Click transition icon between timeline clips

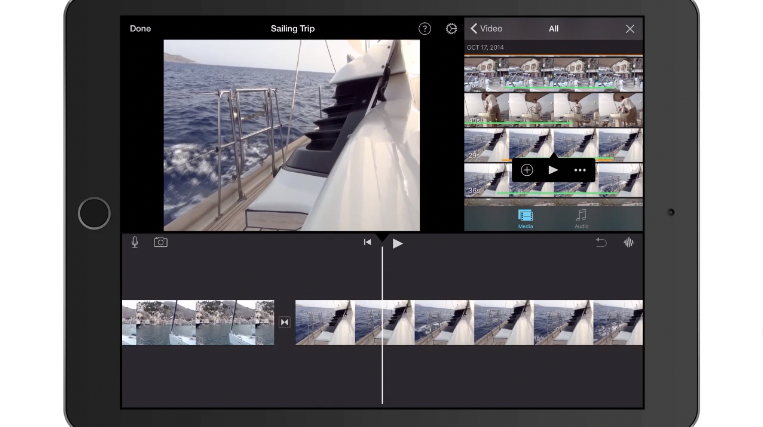tap(285, 322)
